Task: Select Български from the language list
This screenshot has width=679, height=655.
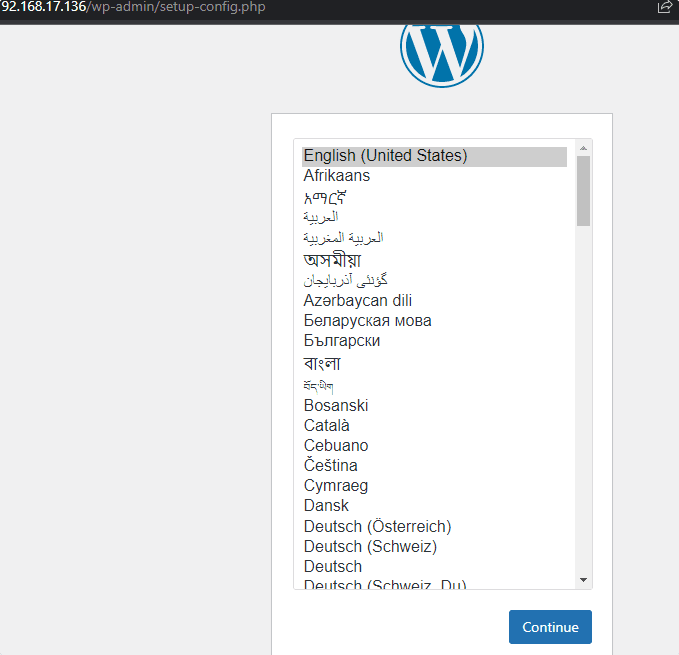Action: [x=434, y=341]
